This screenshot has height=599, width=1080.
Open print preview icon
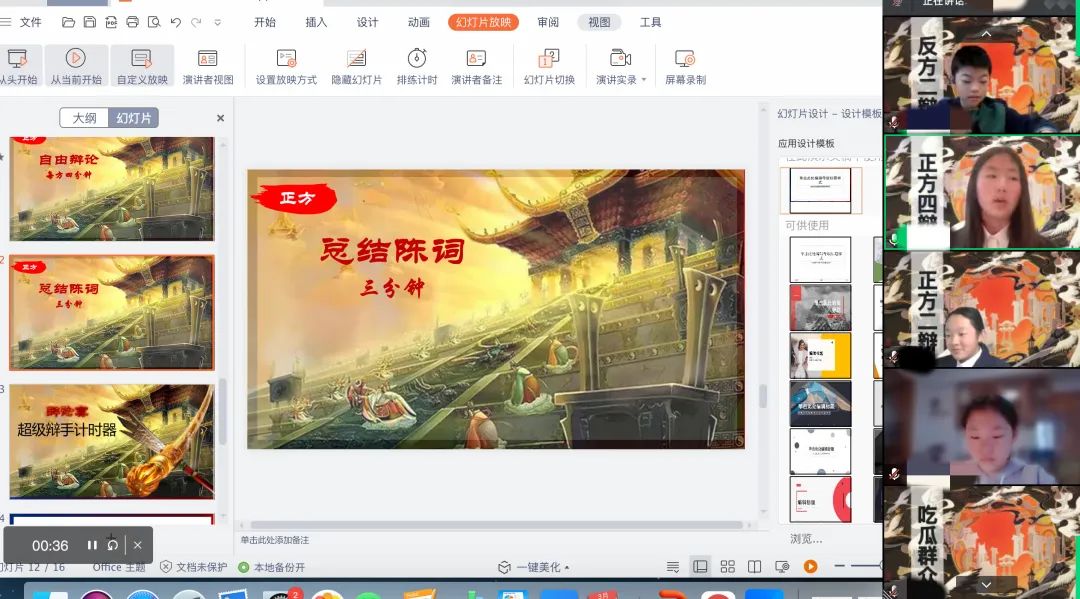coord(154,22)
